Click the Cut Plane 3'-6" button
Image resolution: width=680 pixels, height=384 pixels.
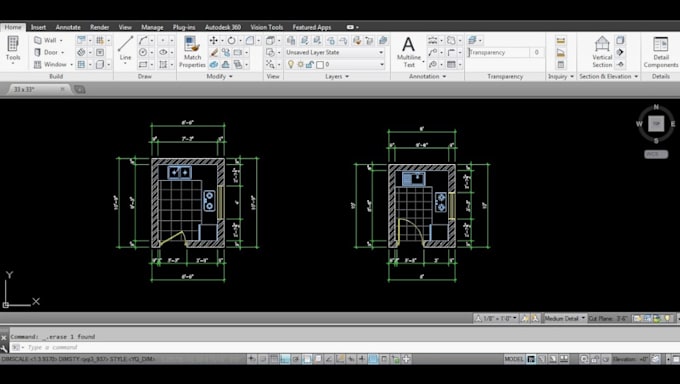coord(608,318)
